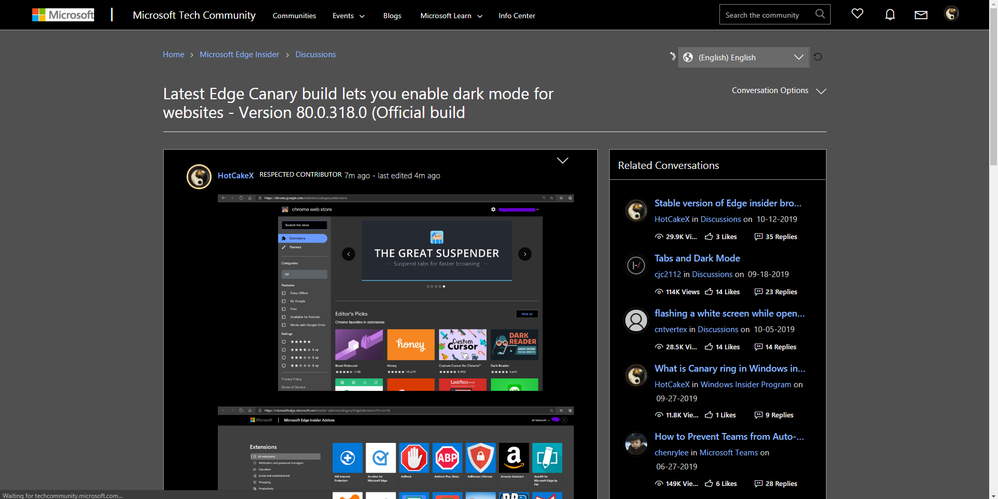
Task: Open How to Prevent Teams from Auto conversation
Action: (x=729, y=437)
